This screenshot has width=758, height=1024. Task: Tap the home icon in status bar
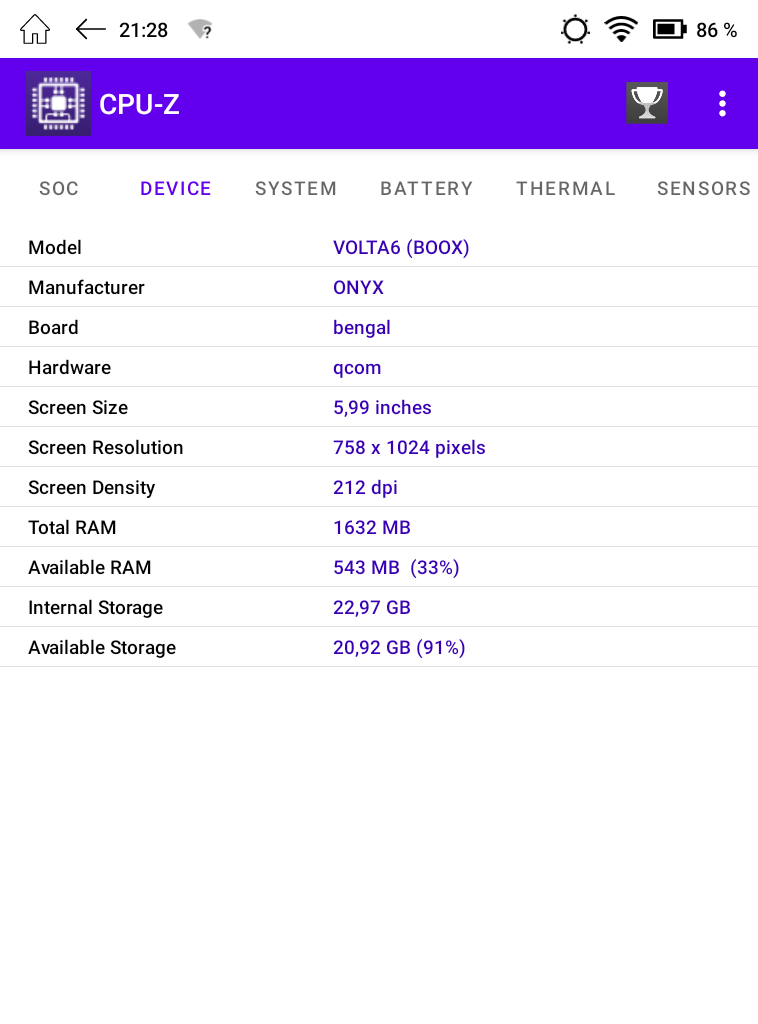[35, 29]
